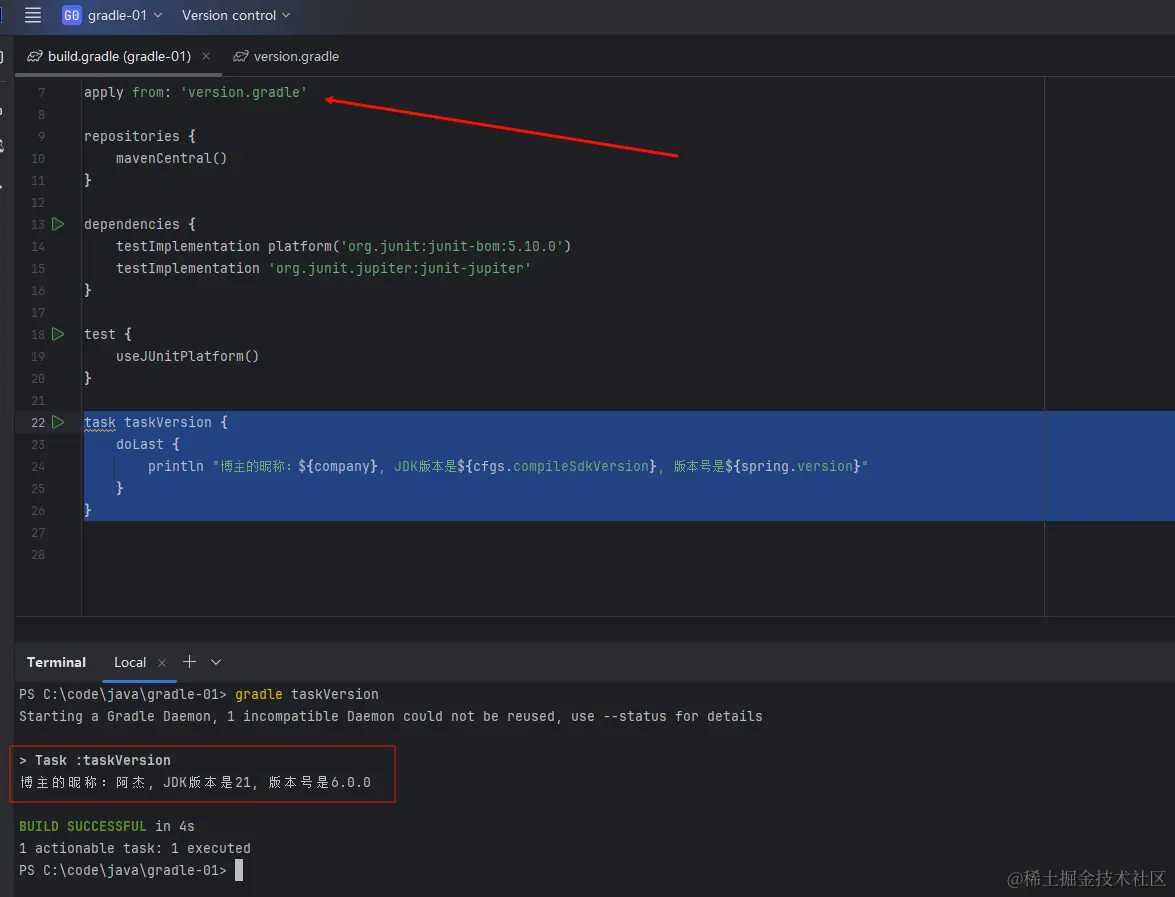Click the 'repositories {' line
The height and width of the screenshot is (897, 1175).
(x=139, y=136)
